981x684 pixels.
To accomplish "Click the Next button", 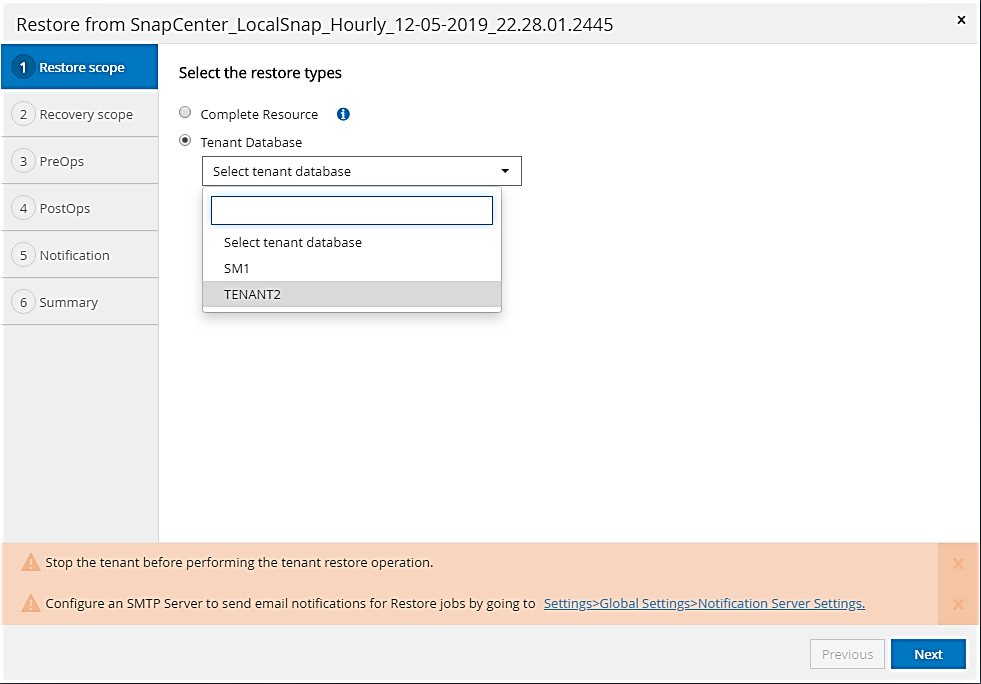I will [x=928, y=654].
